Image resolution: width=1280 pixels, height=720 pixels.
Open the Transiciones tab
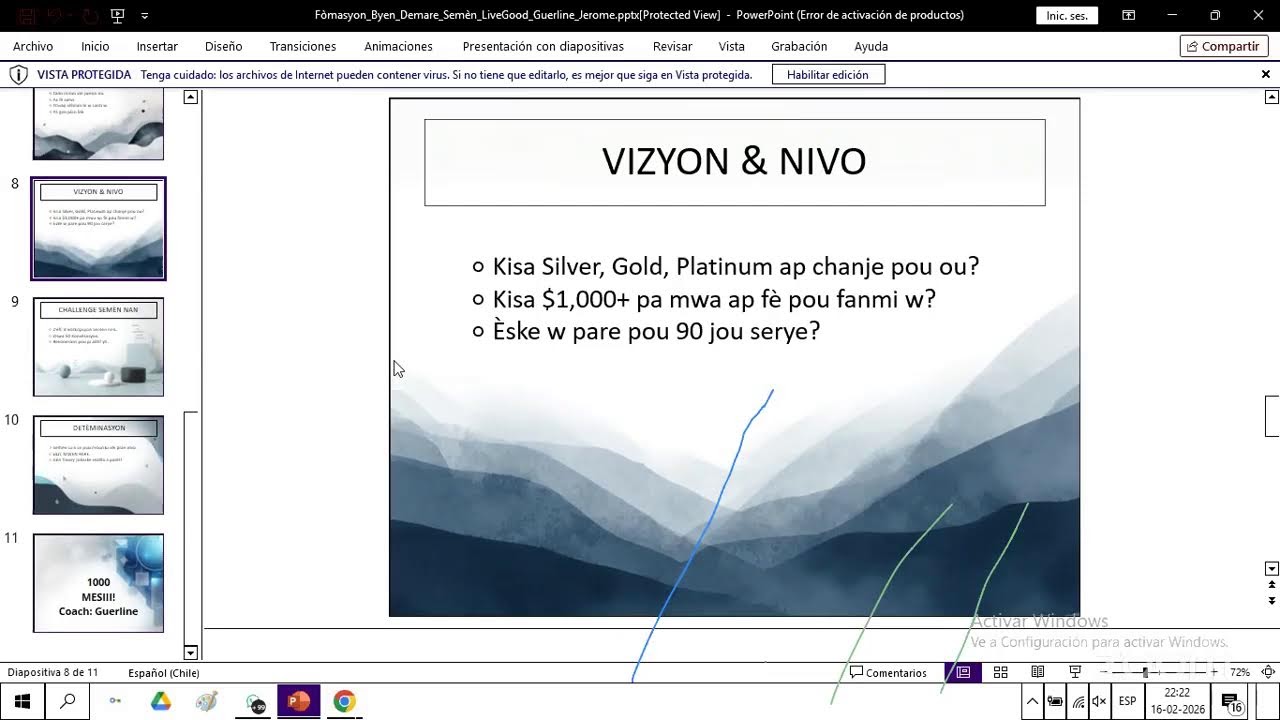point(303,46)
